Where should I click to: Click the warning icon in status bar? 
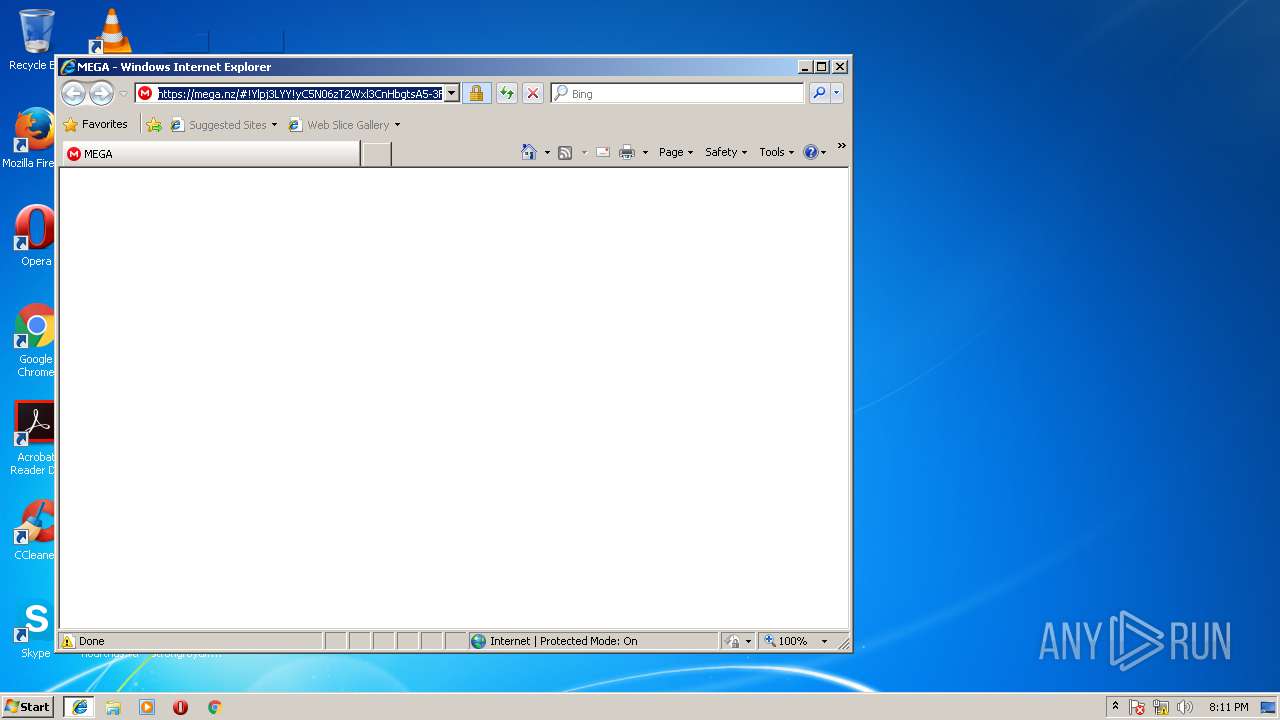tap(68, 641)
